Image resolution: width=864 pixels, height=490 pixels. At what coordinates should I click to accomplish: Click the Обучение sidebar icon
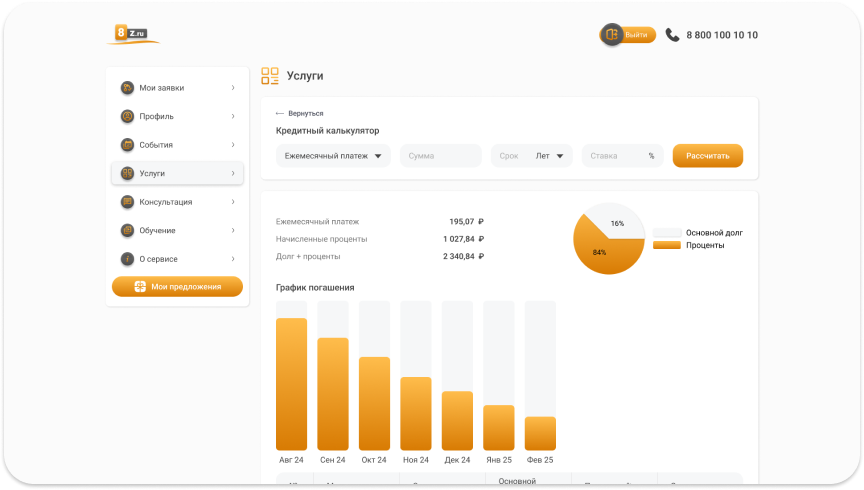(127, 230)
